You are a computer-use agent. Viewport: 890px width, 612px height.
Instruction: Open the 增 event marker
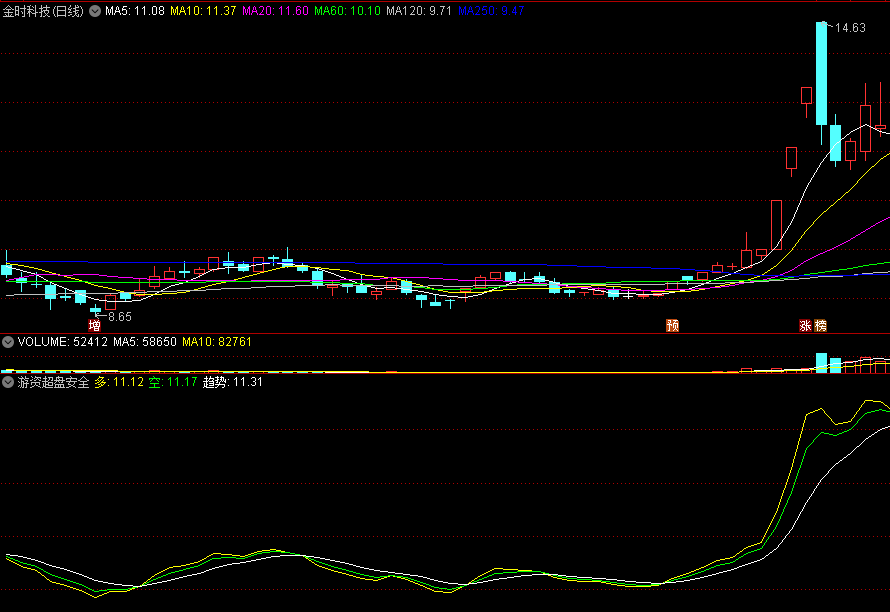click(x=95, y=325)
